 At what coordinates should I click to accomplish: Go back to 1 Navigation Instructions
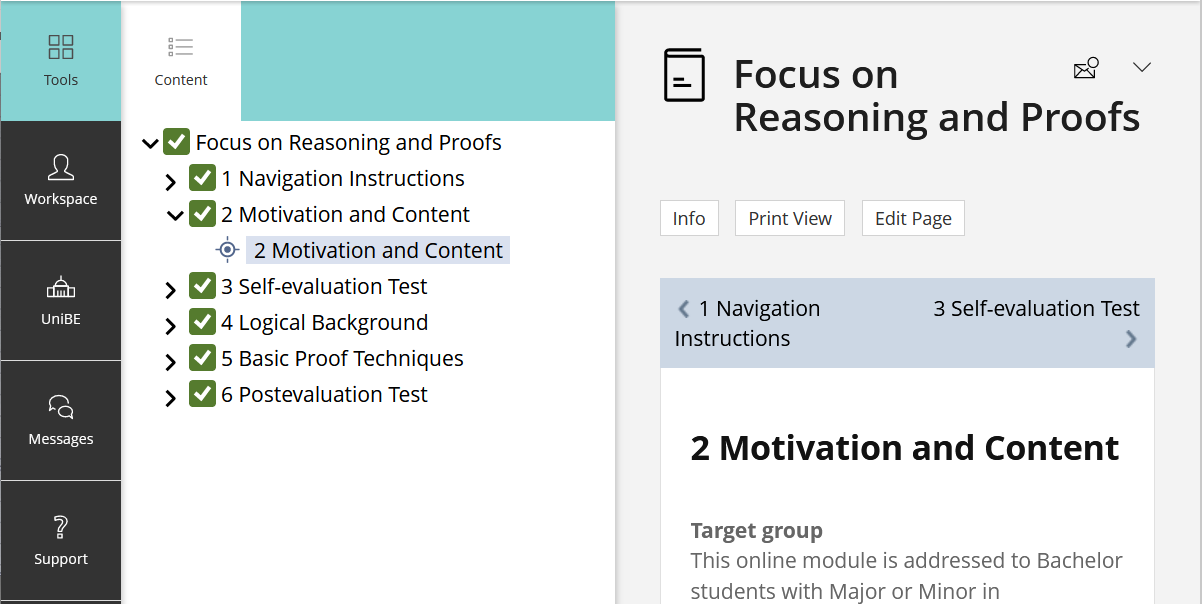(x=747, y=323)
